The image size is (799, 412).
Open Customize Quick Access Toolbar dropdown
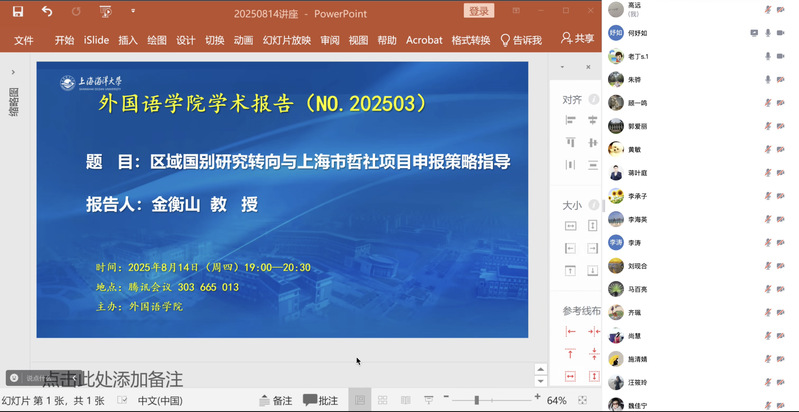(x=133, y=12)
